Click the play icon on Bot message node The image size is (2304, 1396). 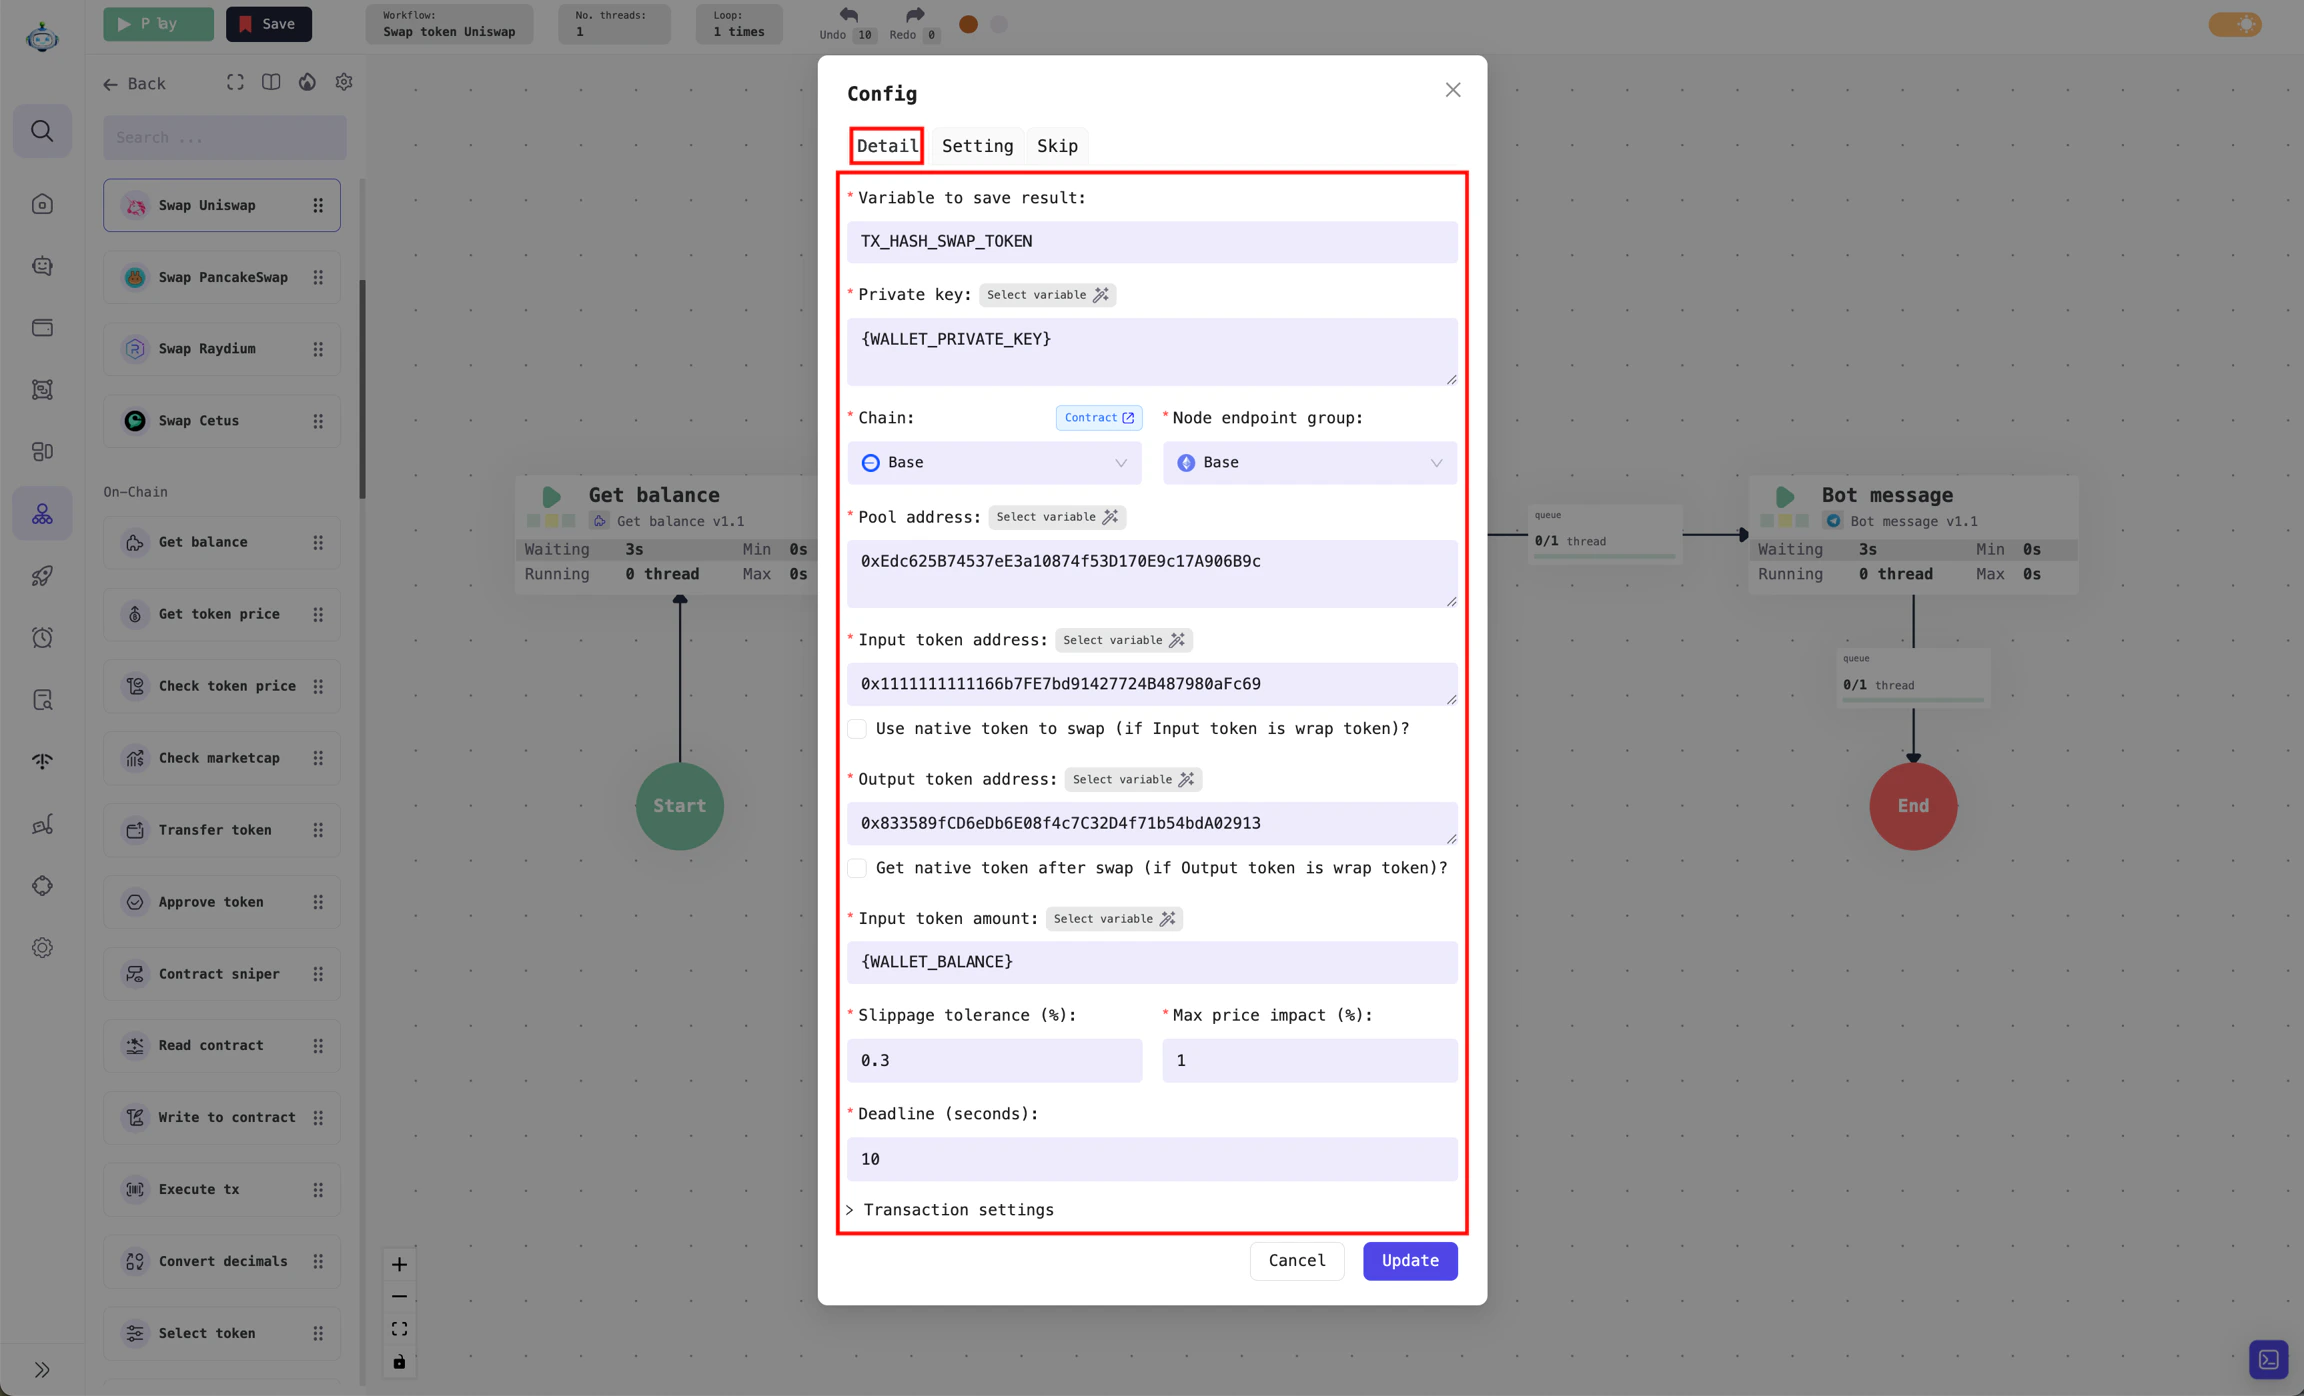pos(1785,496)
